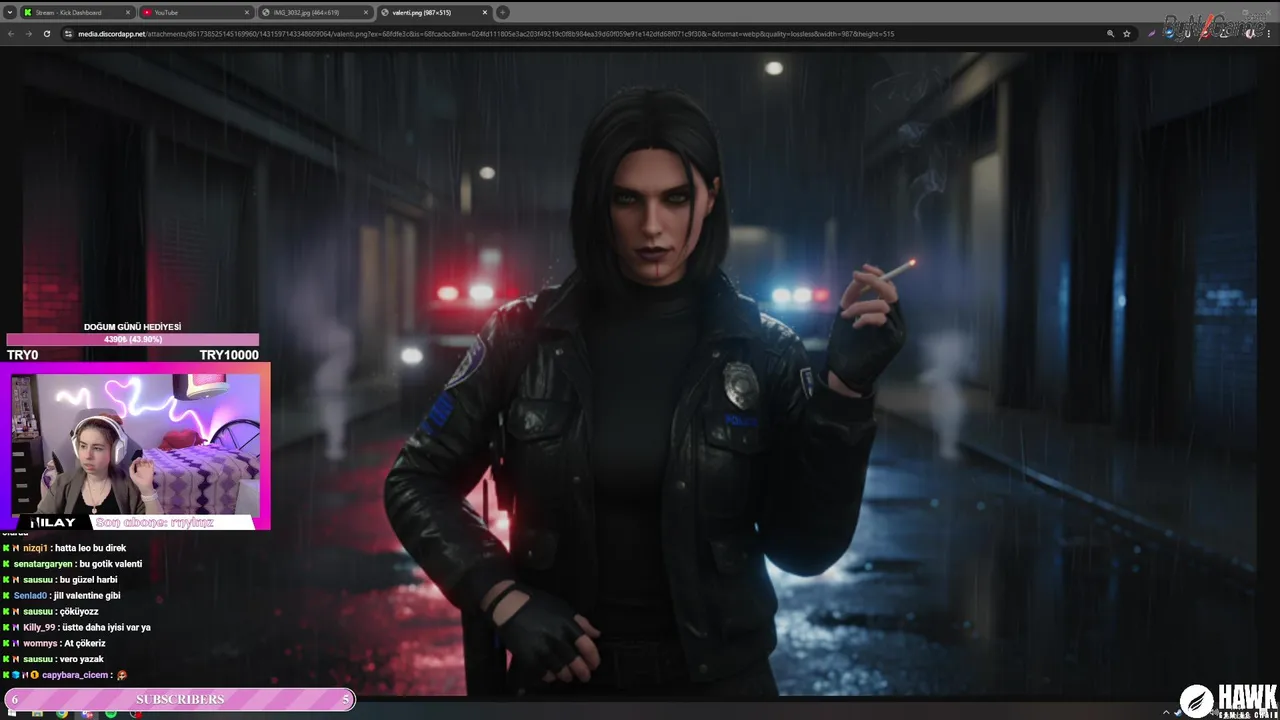
Task: Click chat message 'At çökeriz'
Action: (x=83, y=644)
